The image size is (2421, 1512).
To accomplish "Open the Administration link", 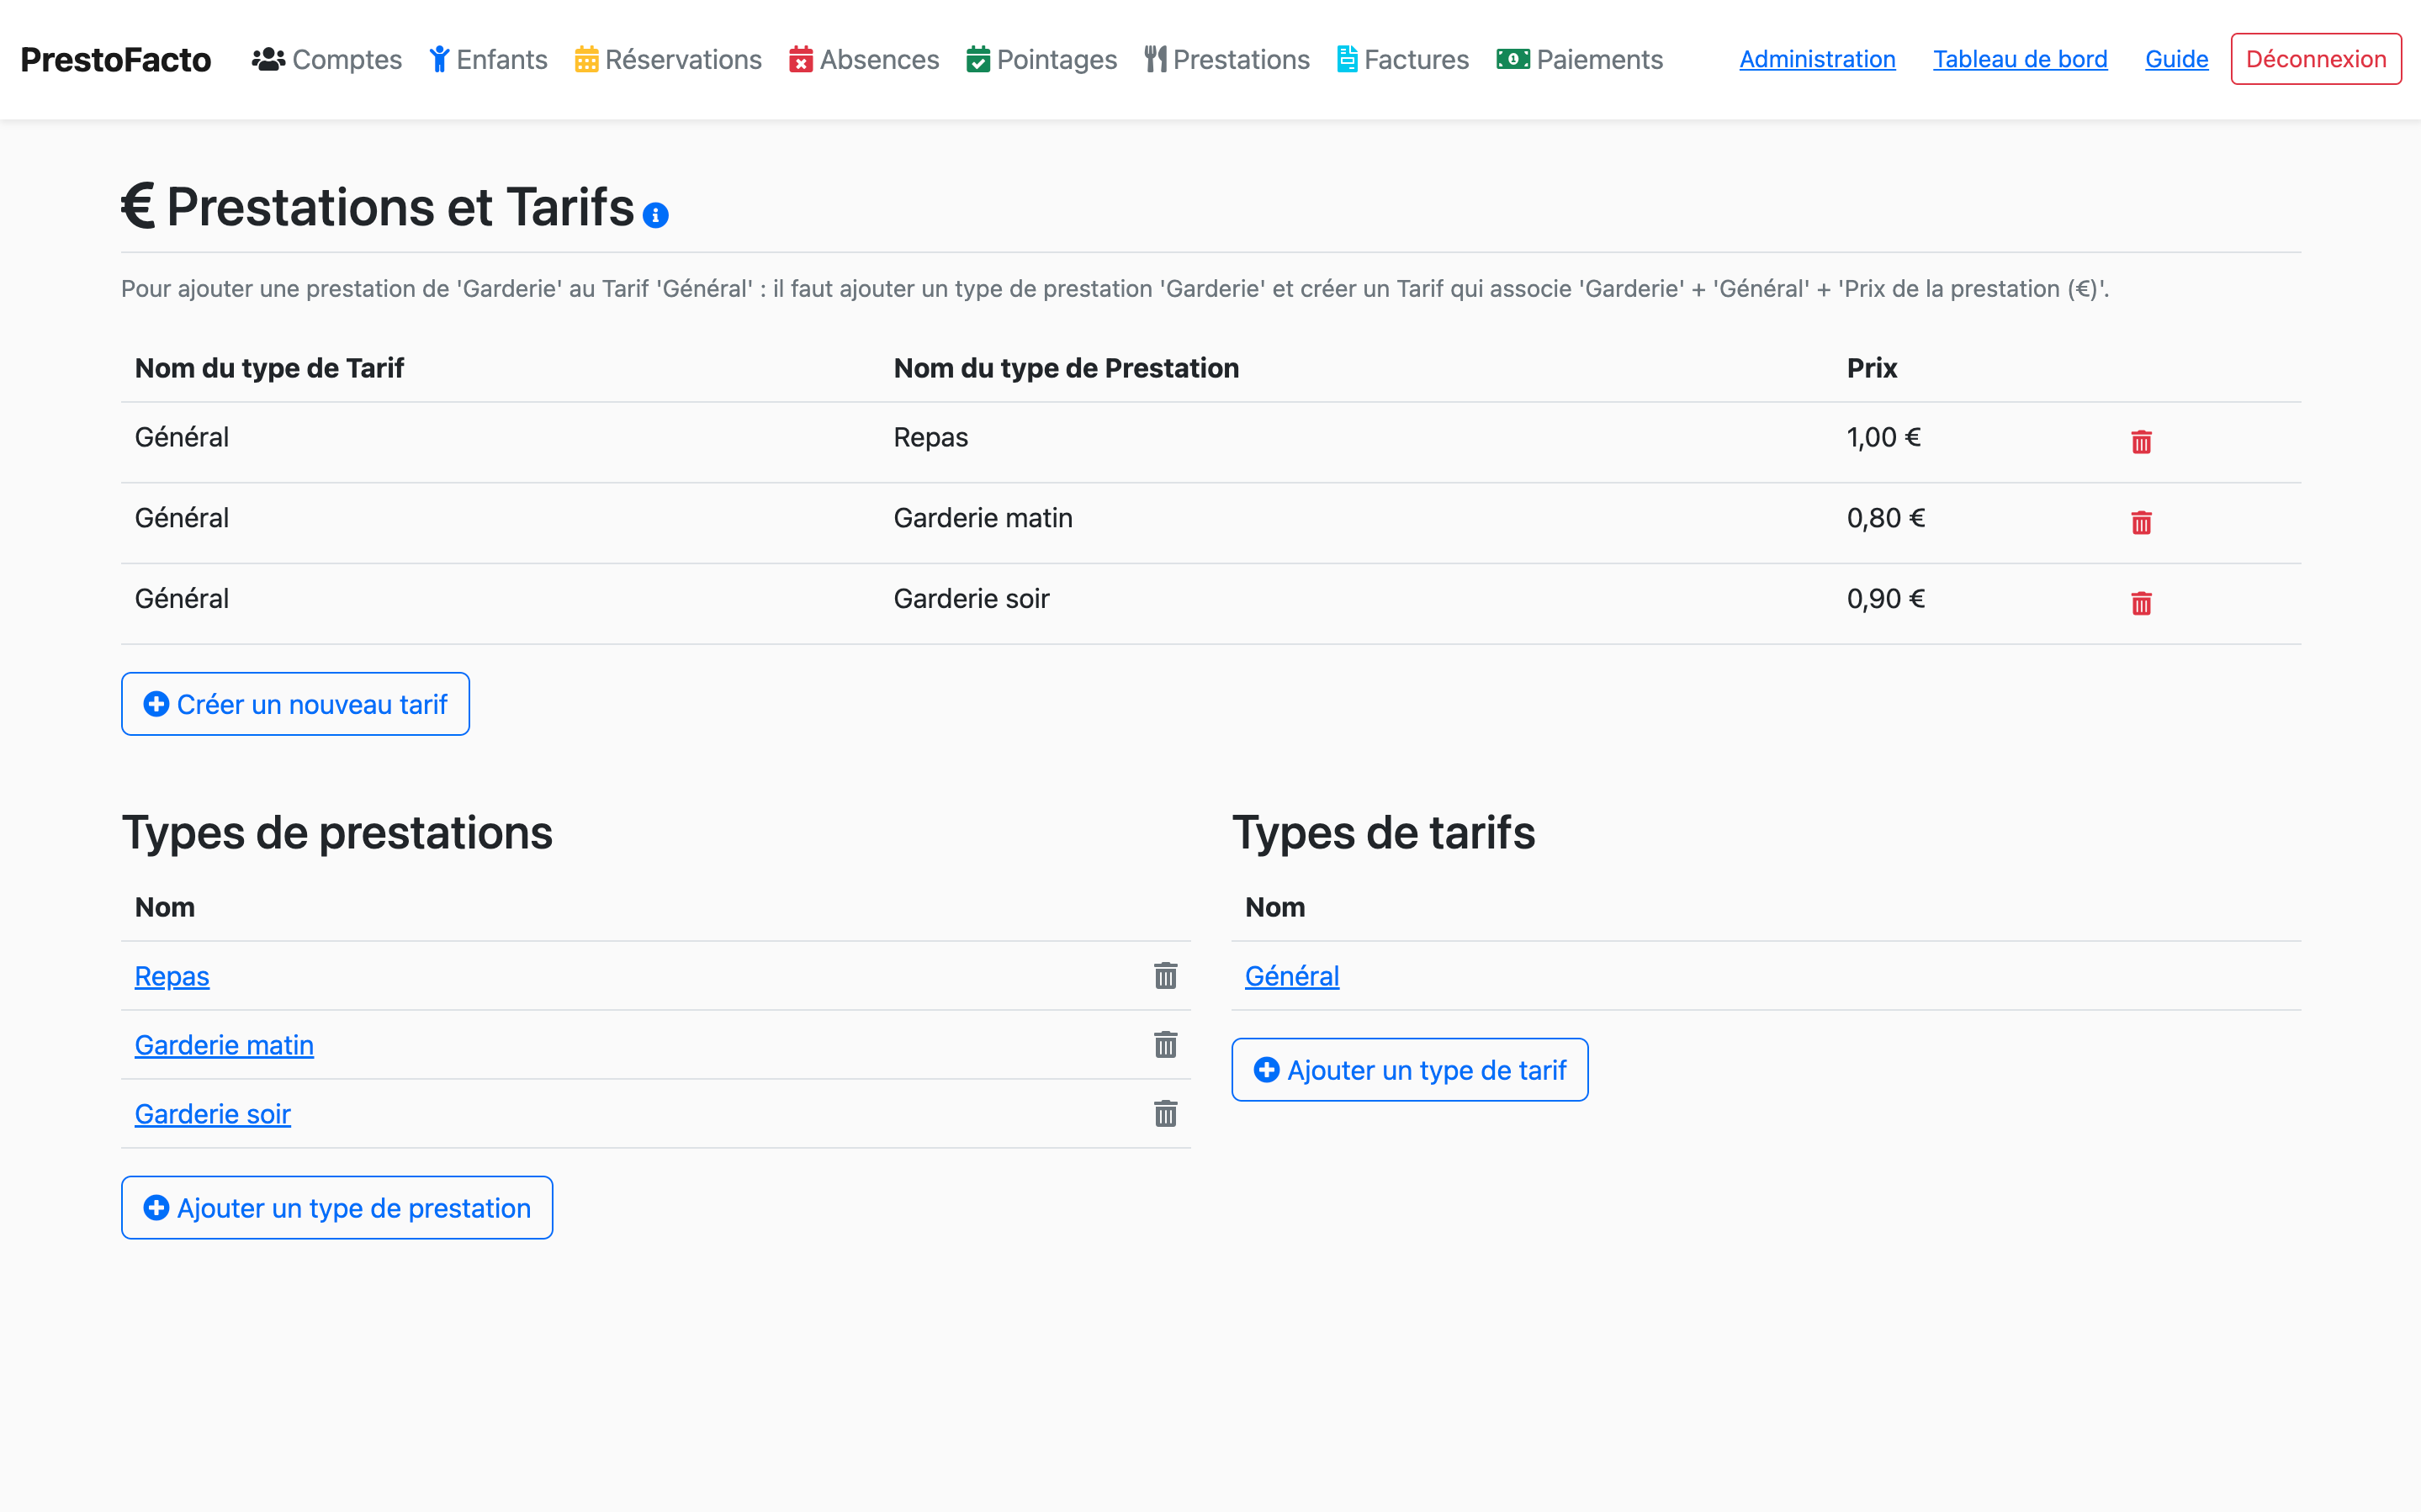I will click(x=1817, y=59).
